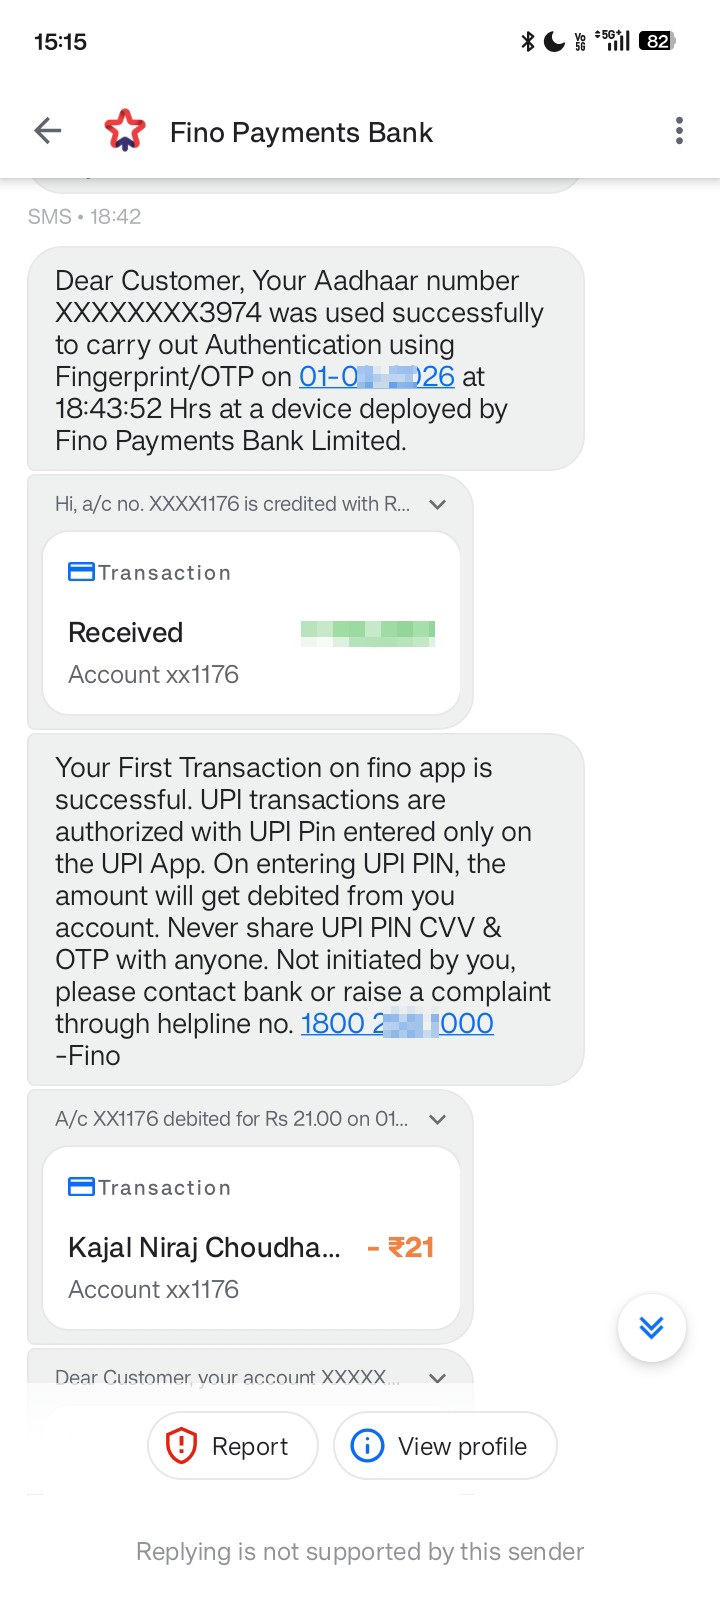Image resolution: width=720 pixels, height=1604 pixels.
Task: Tap the View profile button
Action: (445, 1446)
